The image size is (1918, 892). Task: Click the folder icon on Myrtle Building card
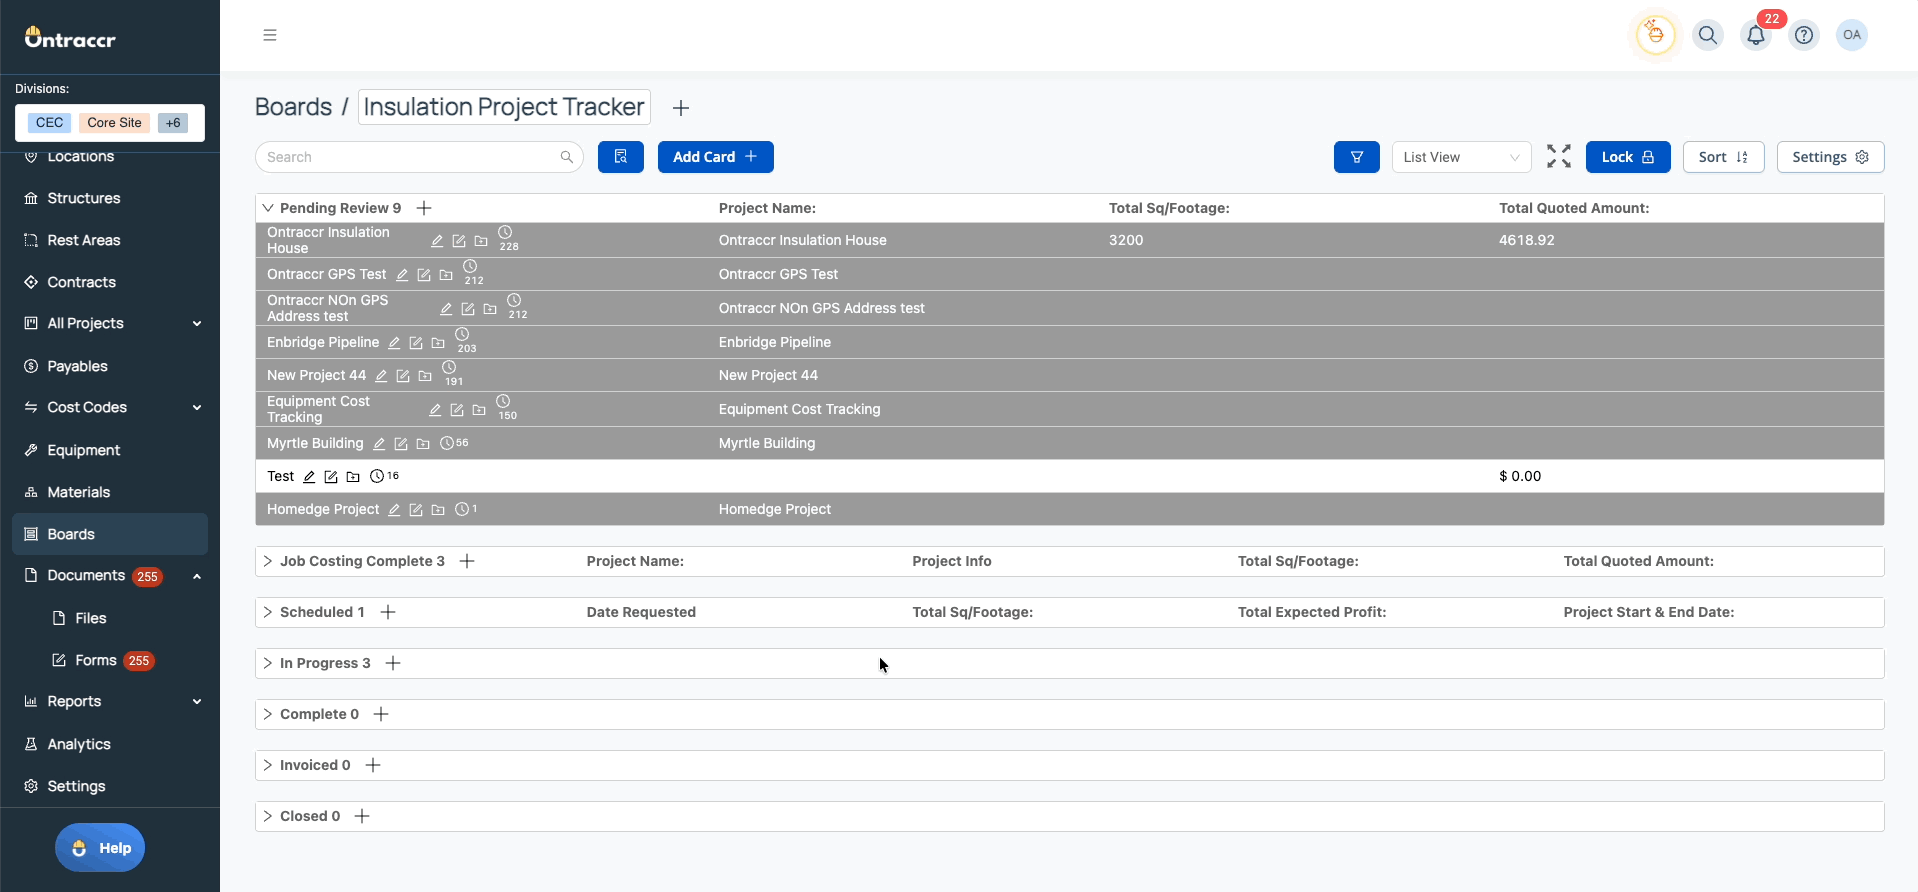click(x=423, y=444)
